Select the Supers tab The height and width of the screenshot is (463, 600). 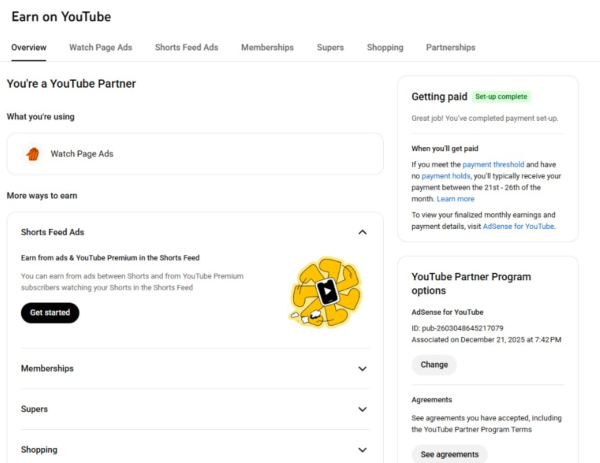click(330, 47)
